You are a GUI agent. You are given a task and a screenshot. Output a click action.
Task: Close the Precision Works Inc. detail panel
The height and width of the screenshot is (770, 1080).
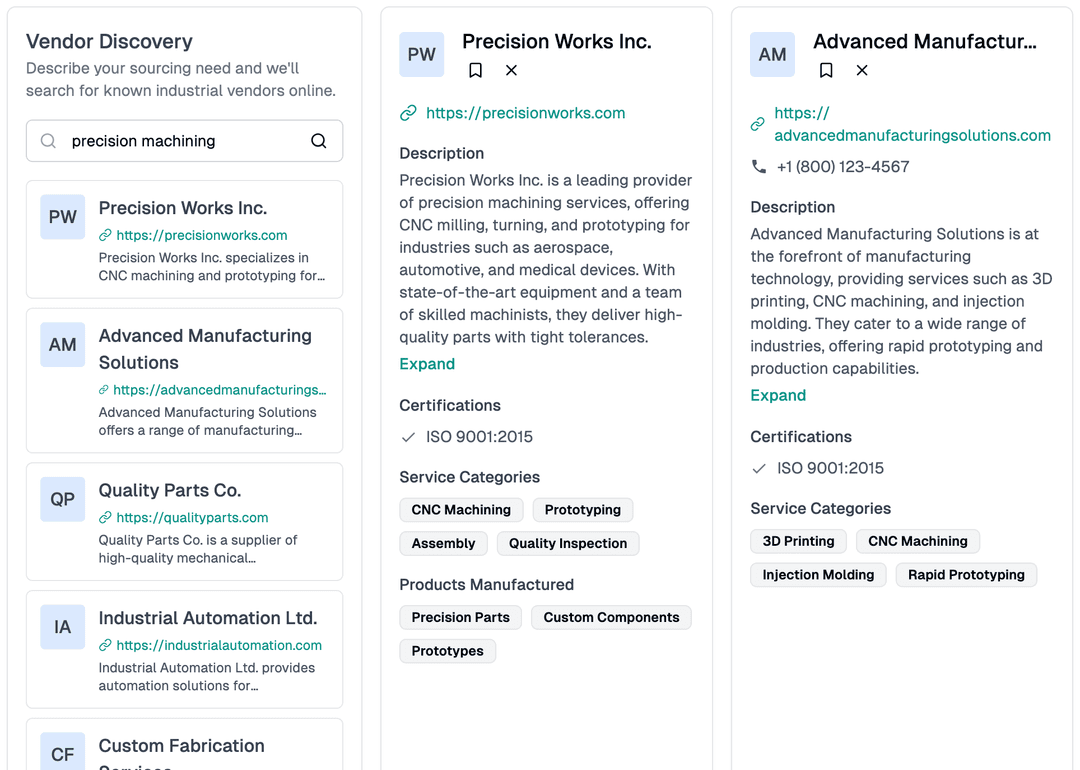(x=511, y=70)
